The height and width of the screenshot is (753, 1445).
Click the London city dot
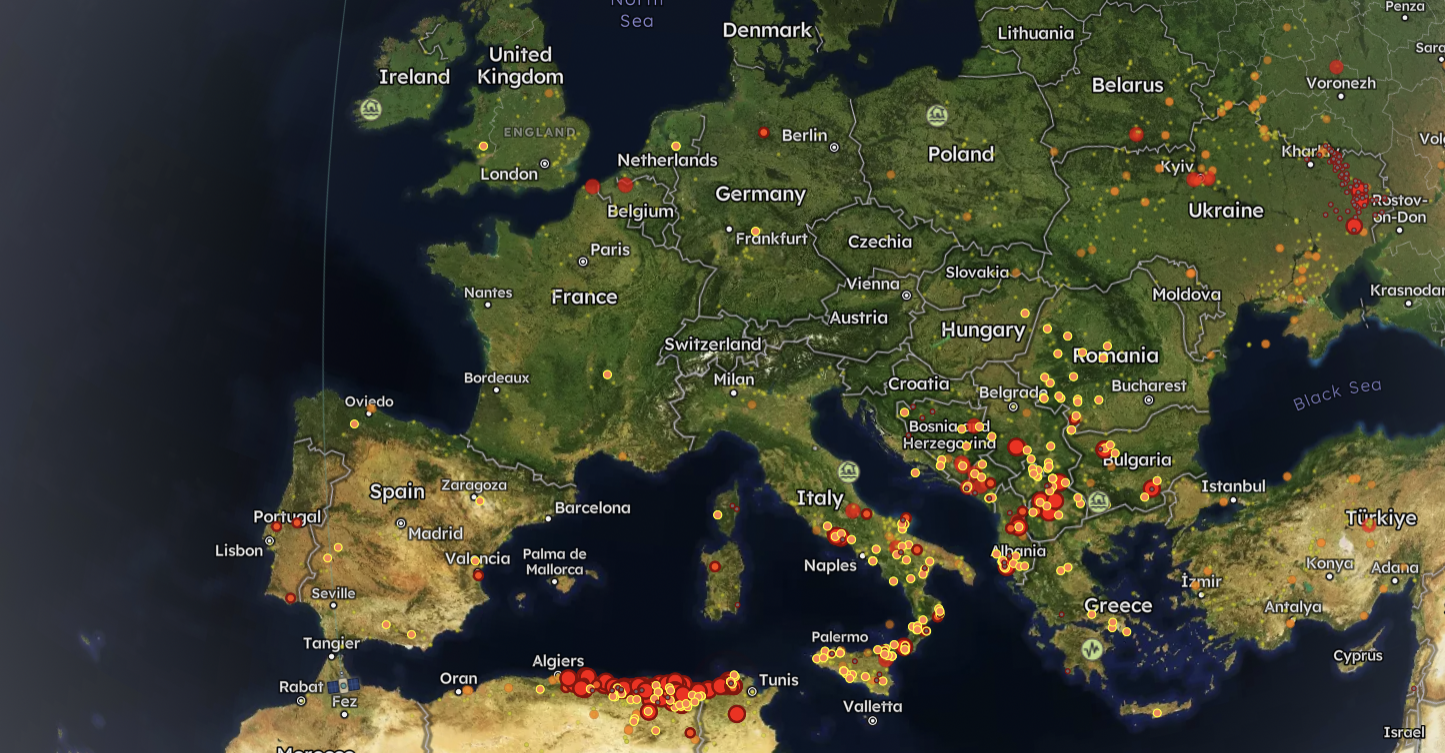pos(545,163)
